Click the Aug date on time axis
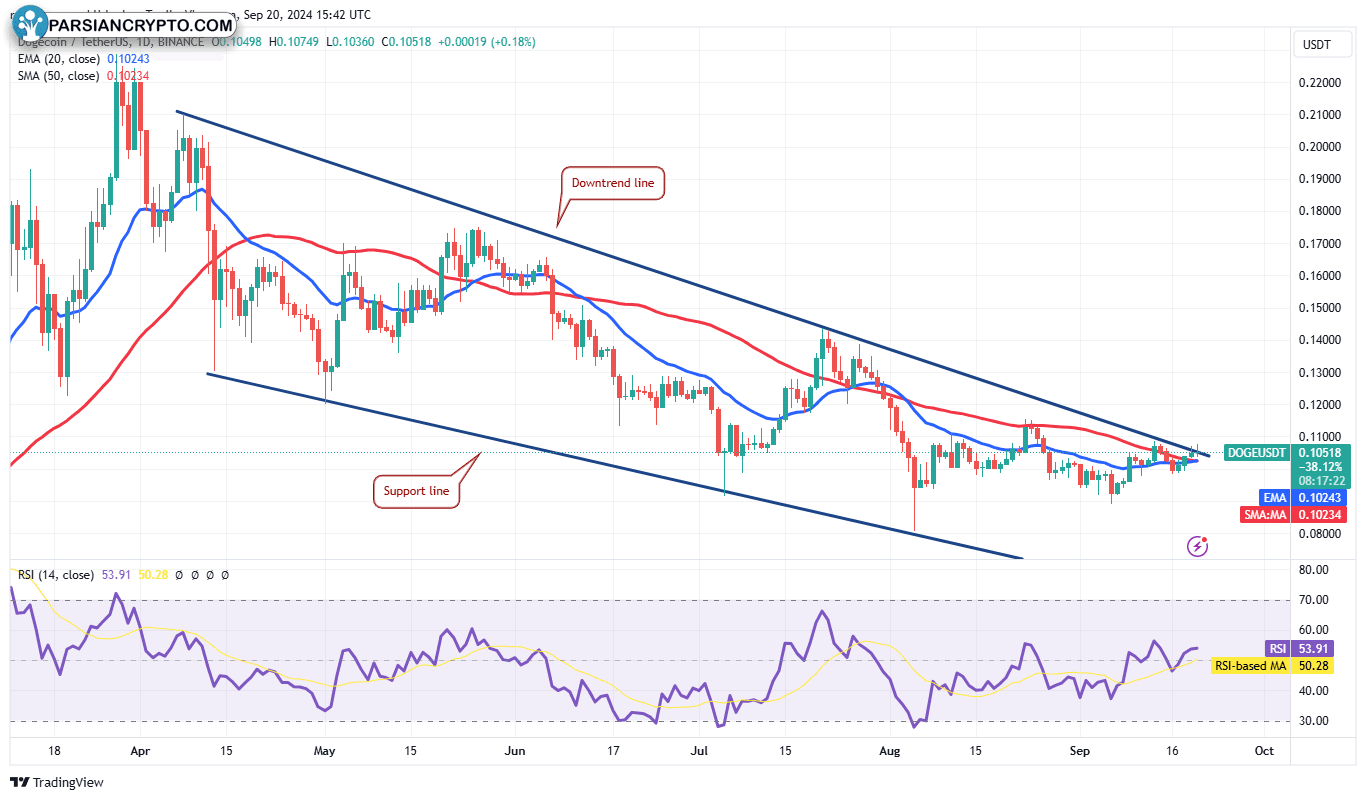Viewport: 1366px width, 800px height. [888, 751]
